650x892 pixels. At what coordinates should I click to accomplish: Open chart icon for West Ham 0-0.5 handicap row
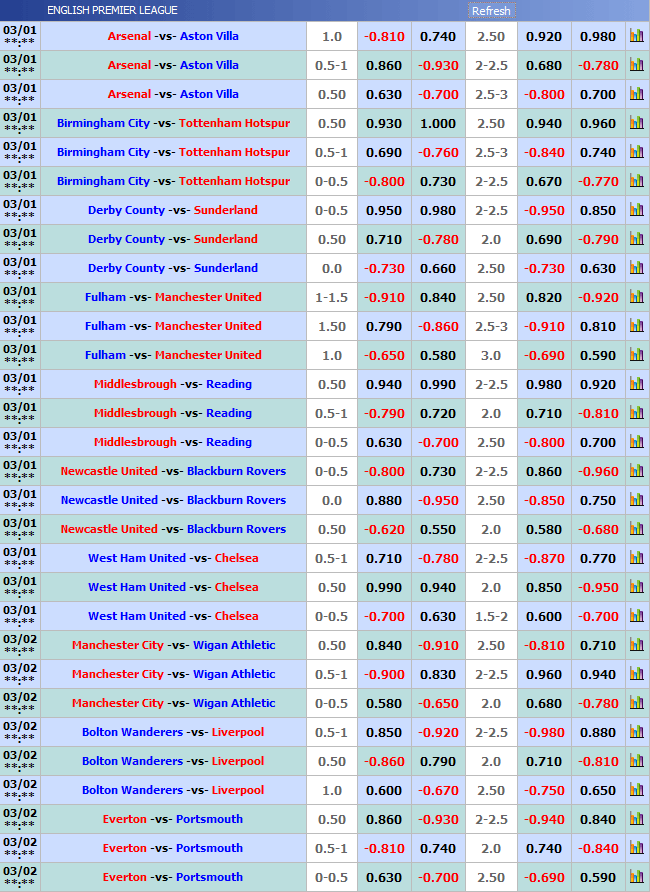tap(637, 616)
